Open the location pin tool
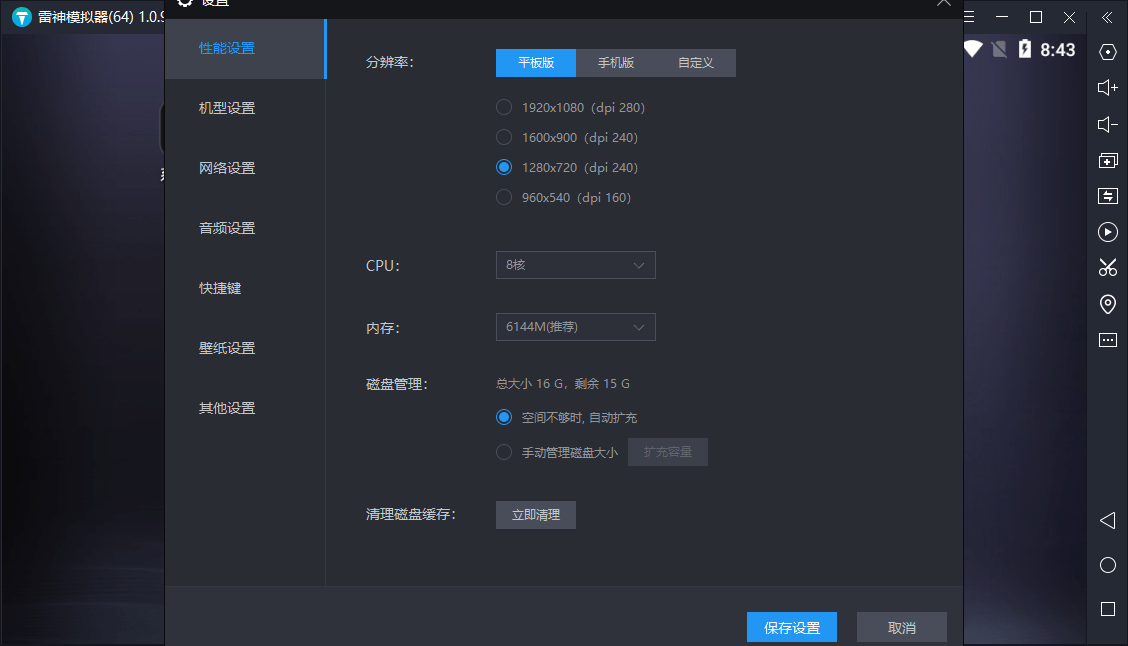Viewport: 1128px width, 646px height. point(1107,304)
